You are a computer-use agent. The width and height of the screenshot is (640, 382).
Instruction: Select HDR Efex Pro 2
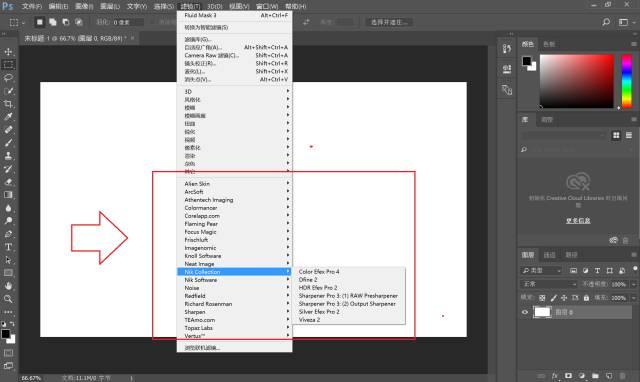tap(349, 288)
